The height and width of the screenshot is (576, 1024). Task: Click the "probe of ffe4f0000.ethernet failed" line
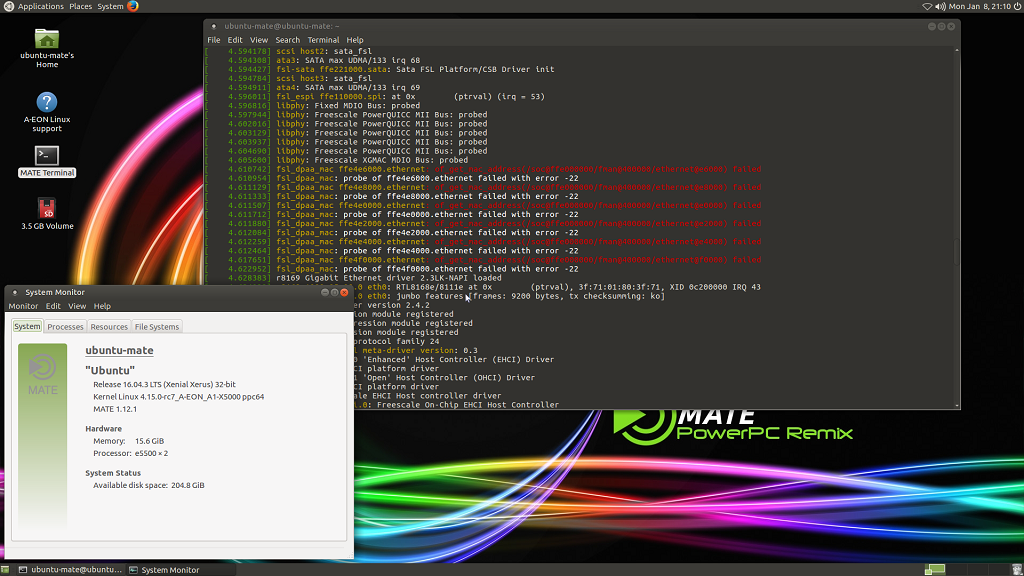pos(427,269)
